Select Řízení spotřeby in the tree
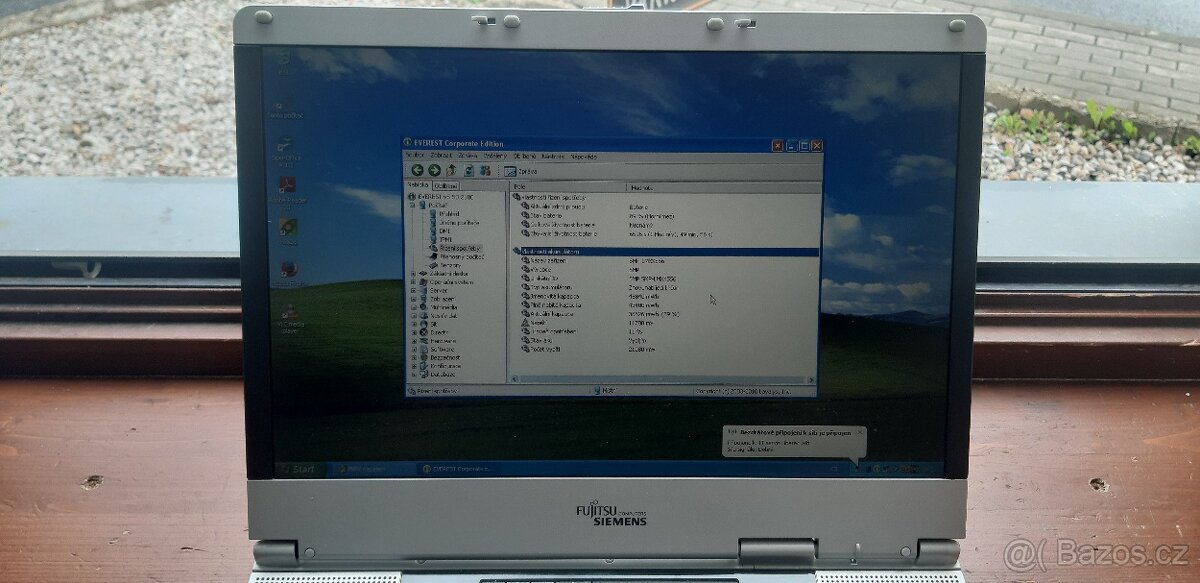Image resolution: width=1200 pixels, height=583 pixels. (x=460, y=248)
